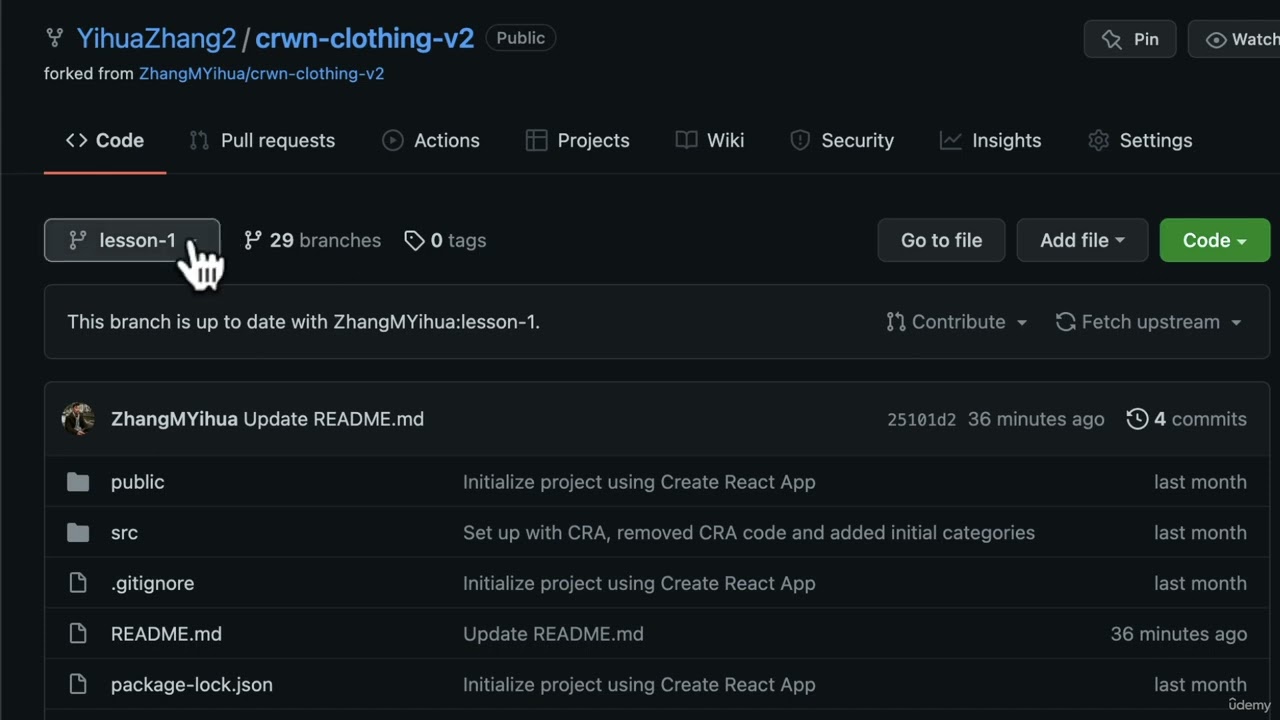Viewport: 1280px width, 720px height.
Task: Expand the Contribute dropdown
Action: click(957, 322)
